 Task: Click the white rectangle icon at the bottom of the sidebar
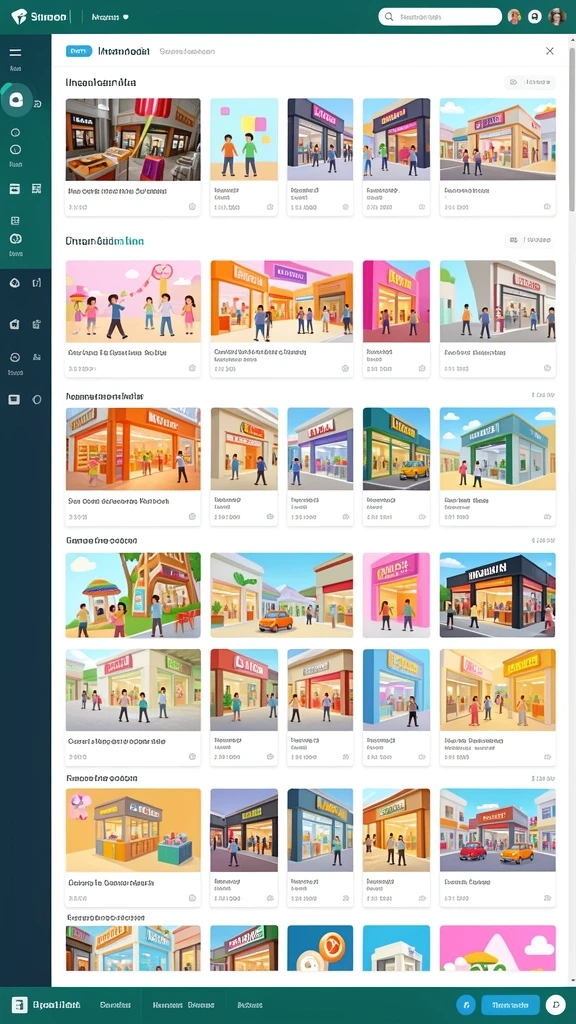coord(14,400)
